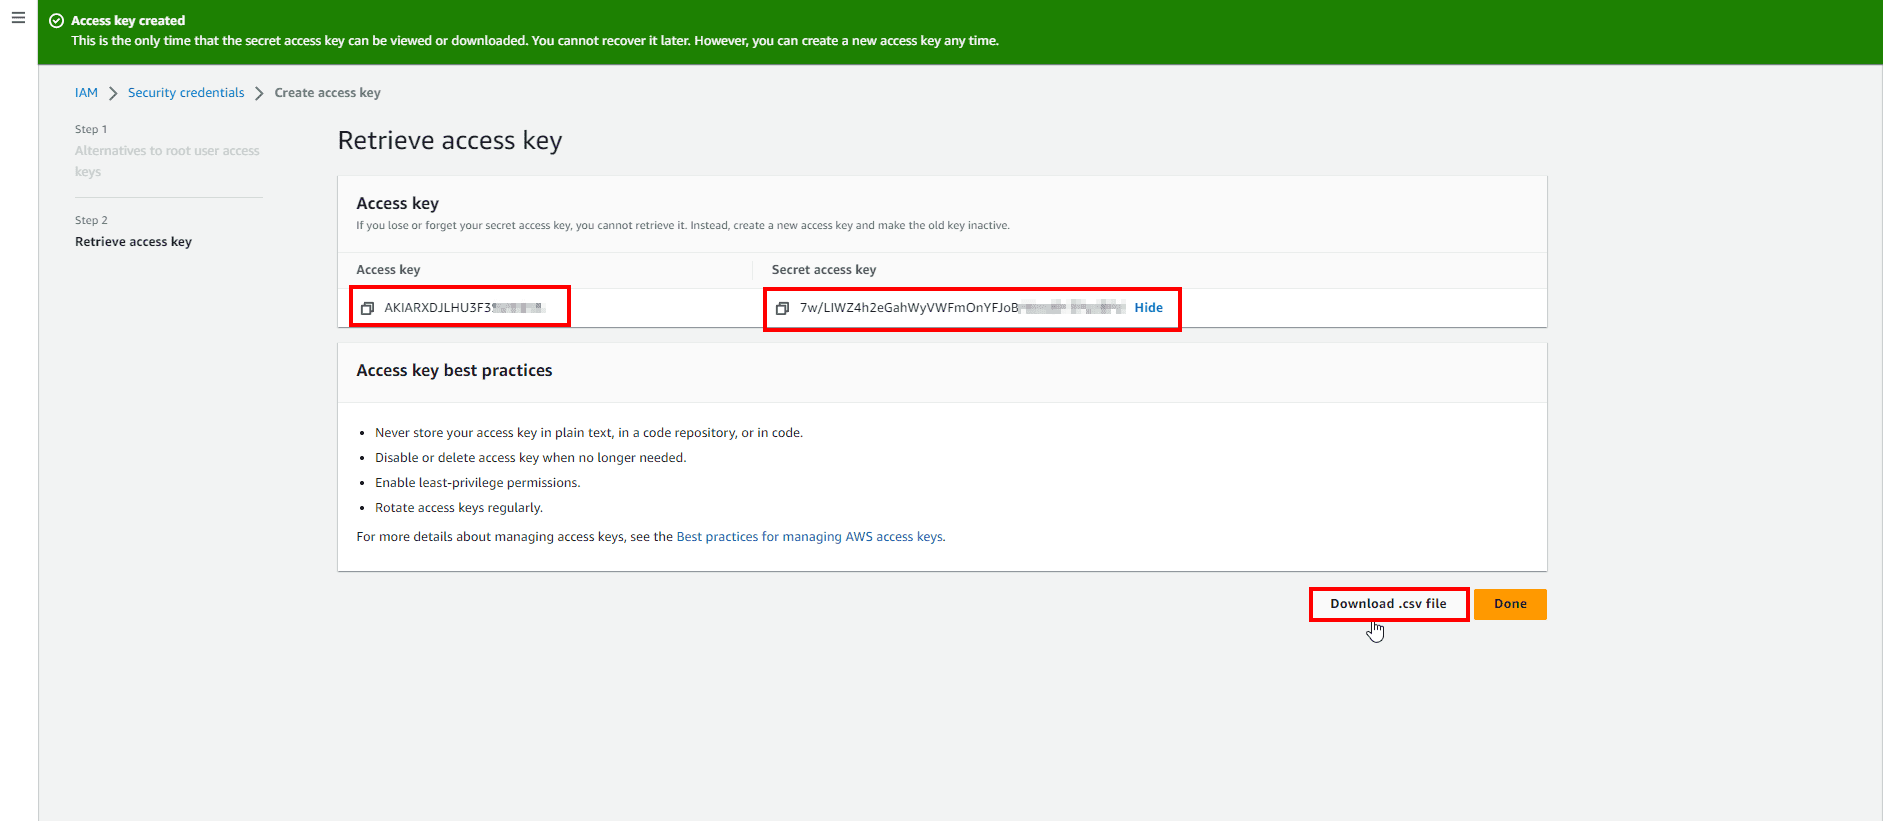The image size is (1883, 821).
Task: Click the Access key column header
Action: 388,270
